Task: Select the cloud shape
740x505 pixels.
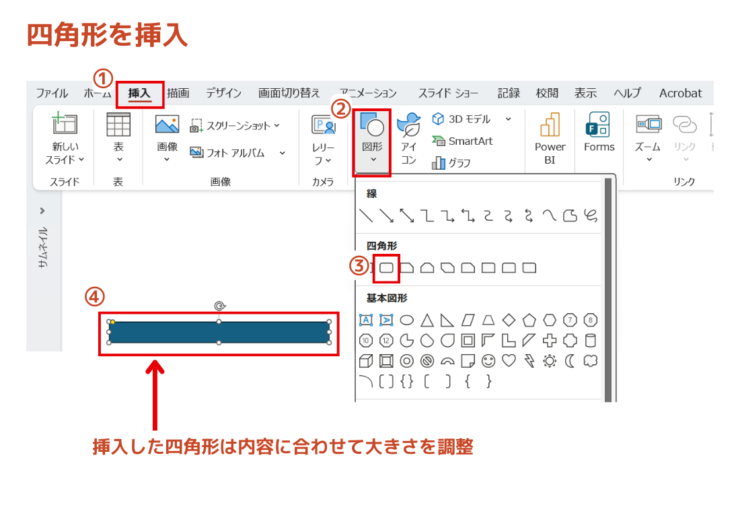Action: pos(590,361)
